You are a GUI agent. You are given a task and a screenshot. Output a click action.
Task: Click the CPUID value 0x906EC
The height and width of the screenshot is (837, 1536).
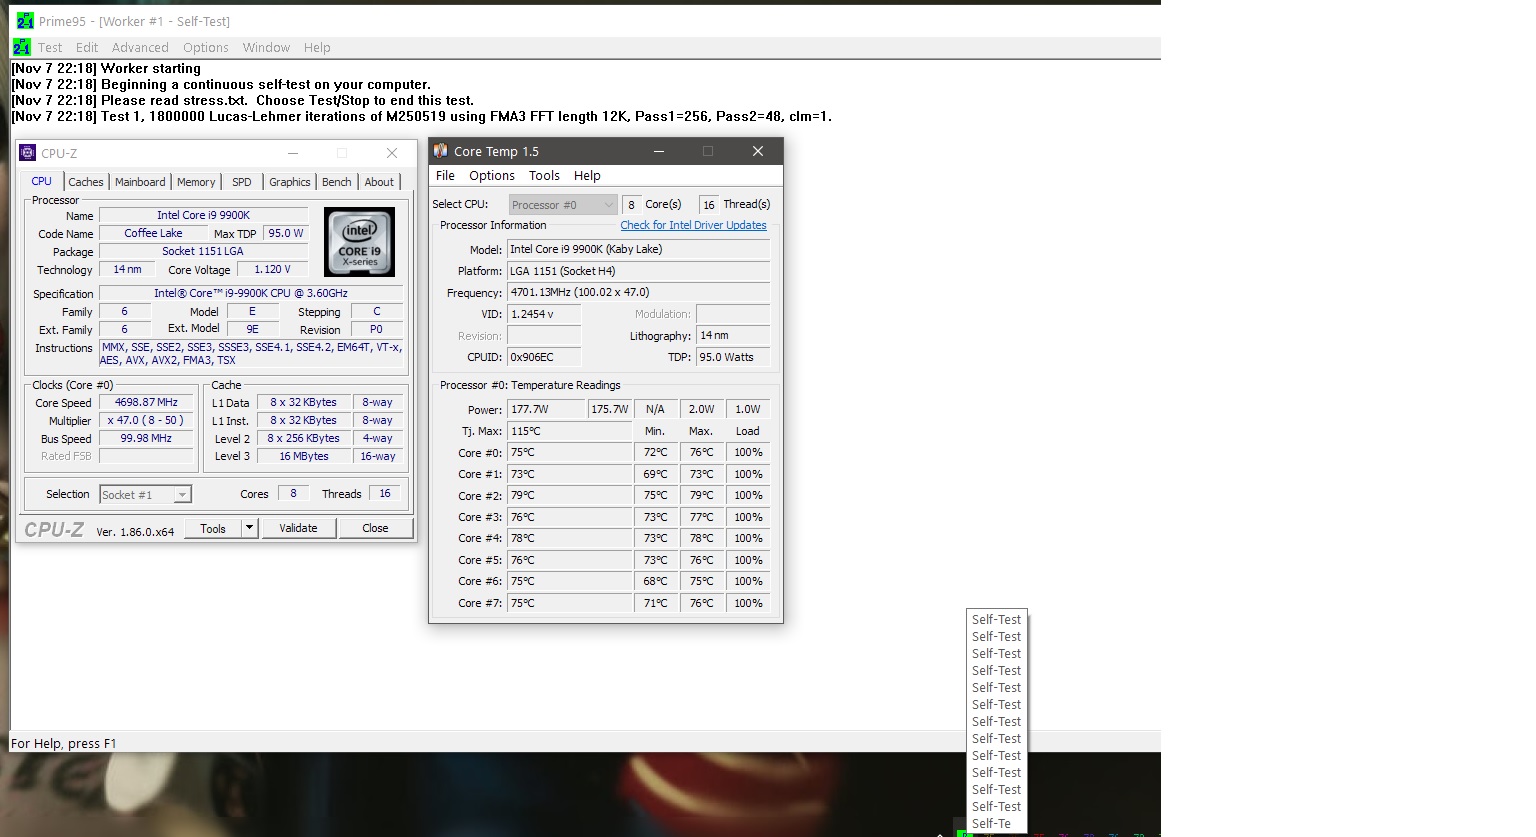coord(544,357)
